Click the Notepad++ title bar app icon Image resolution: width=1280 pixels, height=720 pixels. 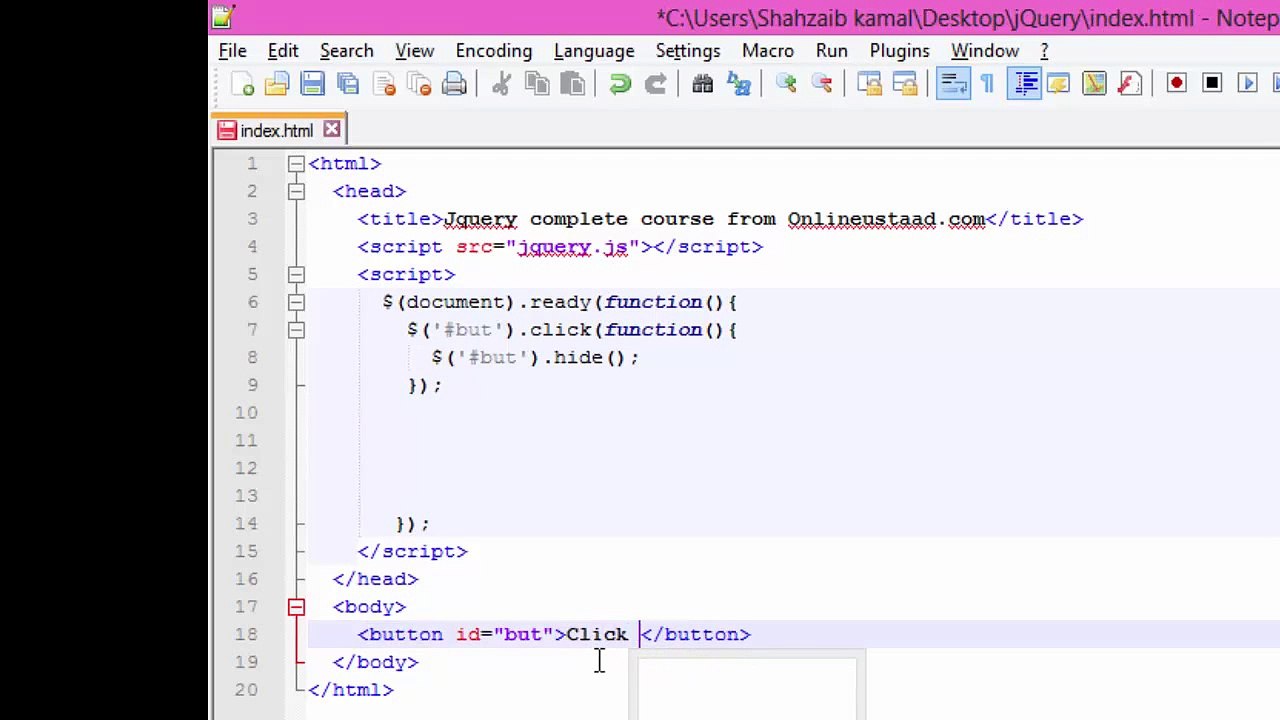pos(224,16)
